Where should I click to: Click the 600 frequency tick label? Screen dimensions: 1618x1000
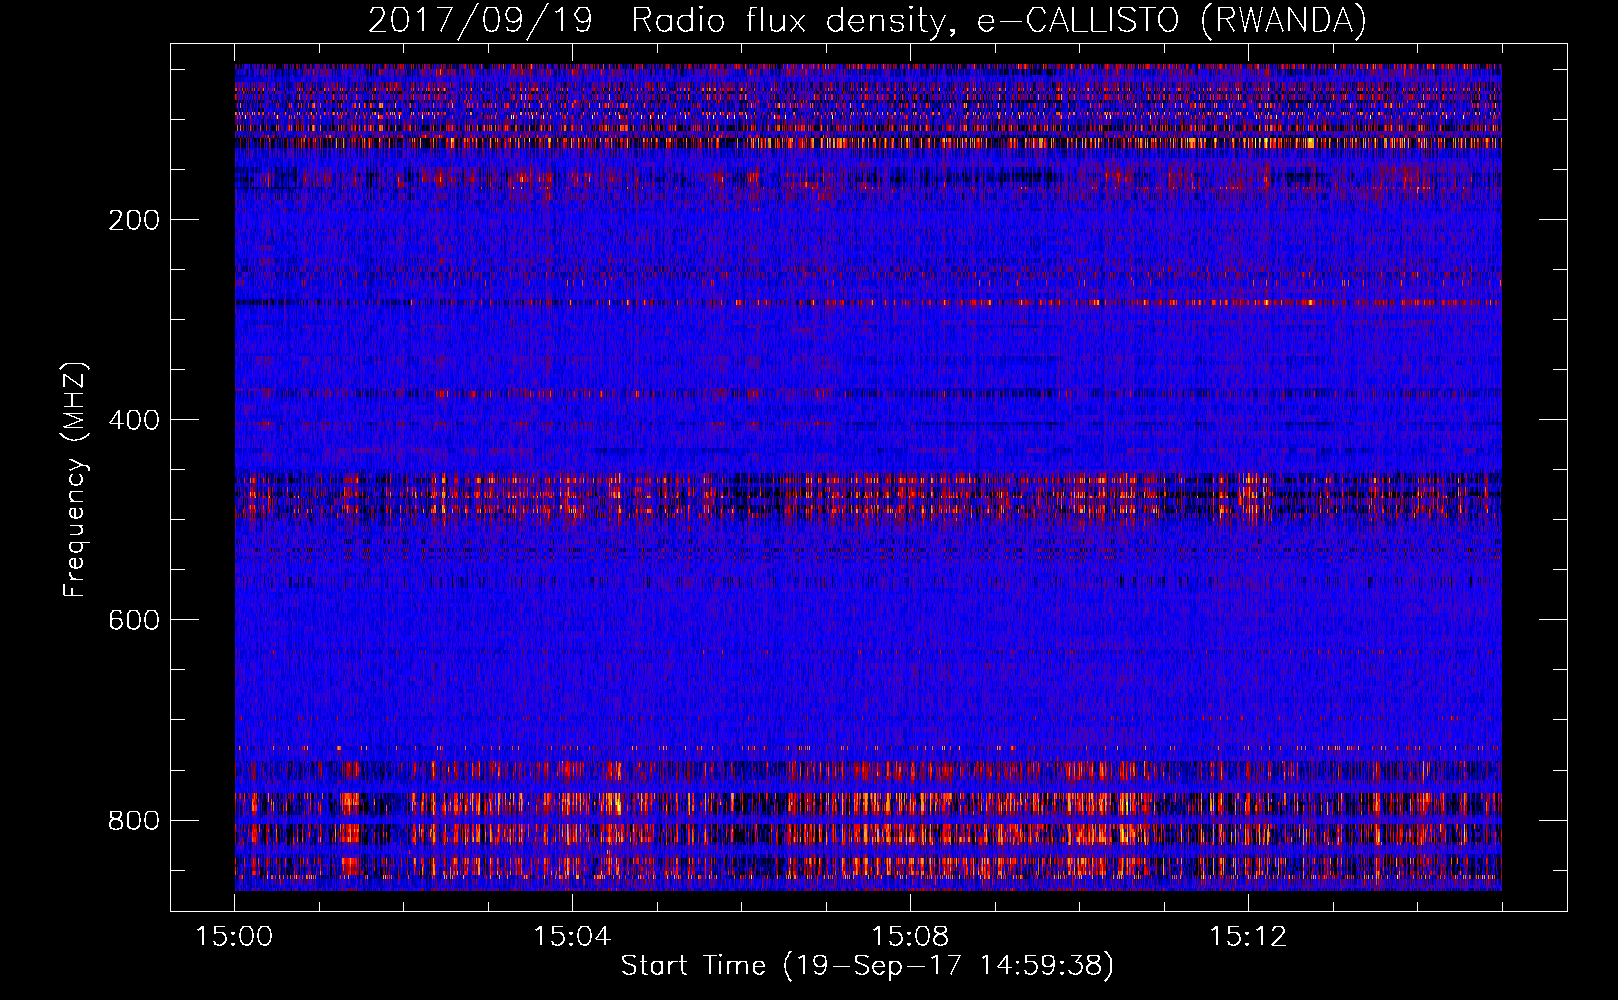(134, 620)
